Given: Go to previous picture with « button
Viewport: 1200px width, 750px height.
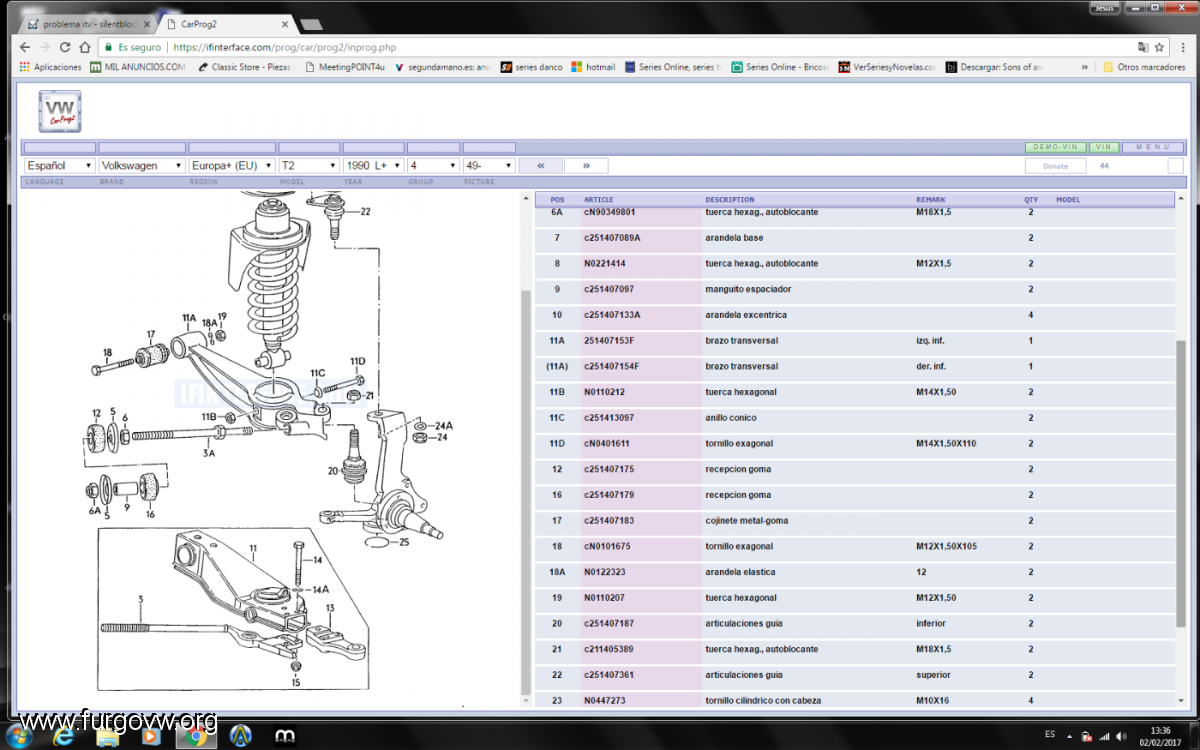Looking at the screenshot, I should [541, 165].
